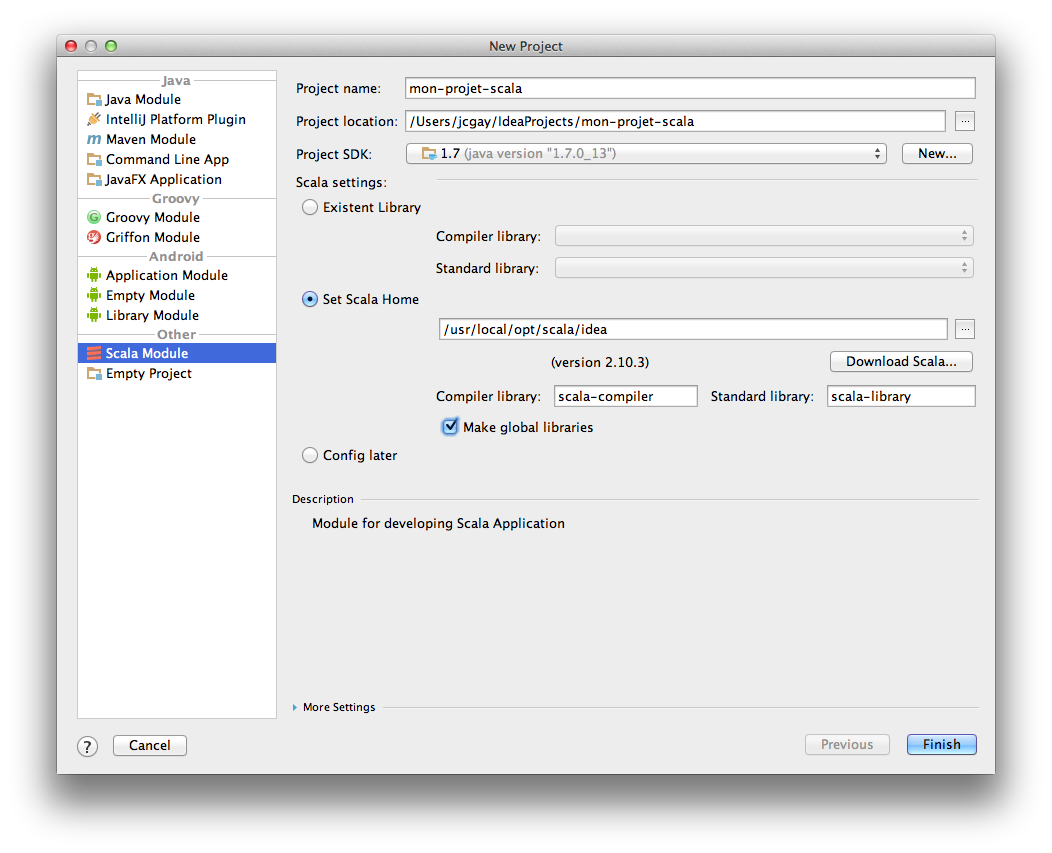Pick Empty Project from the list
The height and width of the screenshot is (853, 1052).
coord(177,374)
